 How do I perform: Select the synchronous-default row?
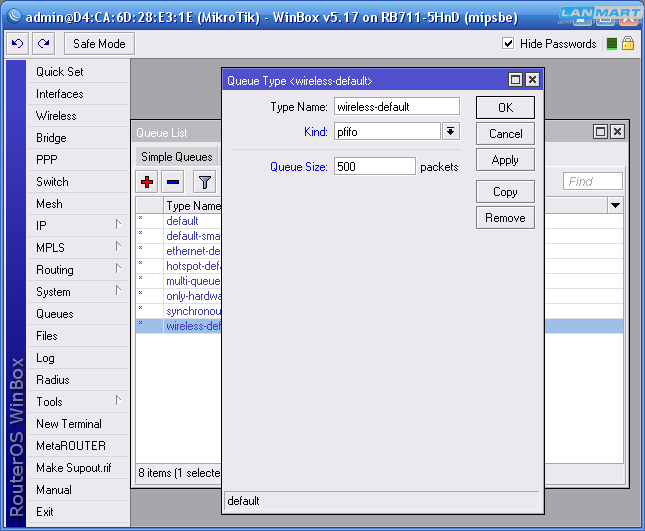click(179, 311)
